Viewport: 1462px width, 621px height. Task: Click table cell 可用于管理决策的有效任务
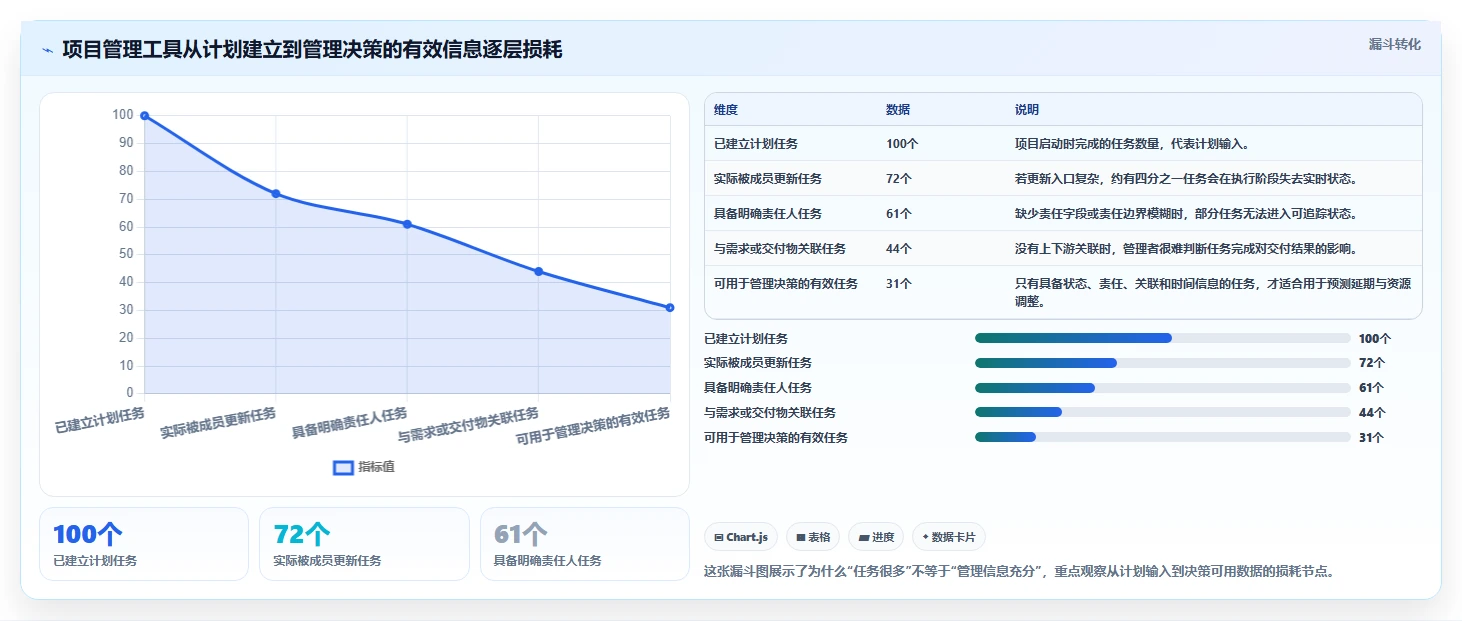(x=786, y=284)
